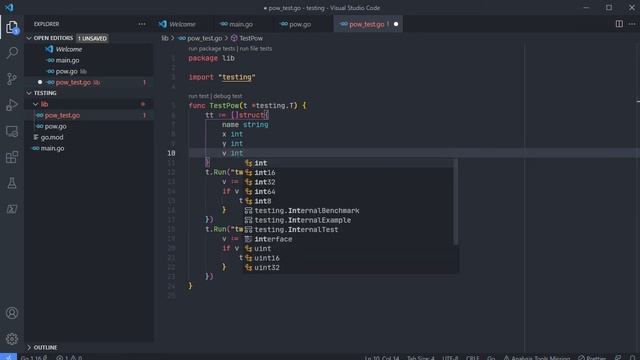This screenshot has width=640, height=360.
Task: Click lib in the breadcrumb
Action: tap(164, 38)
